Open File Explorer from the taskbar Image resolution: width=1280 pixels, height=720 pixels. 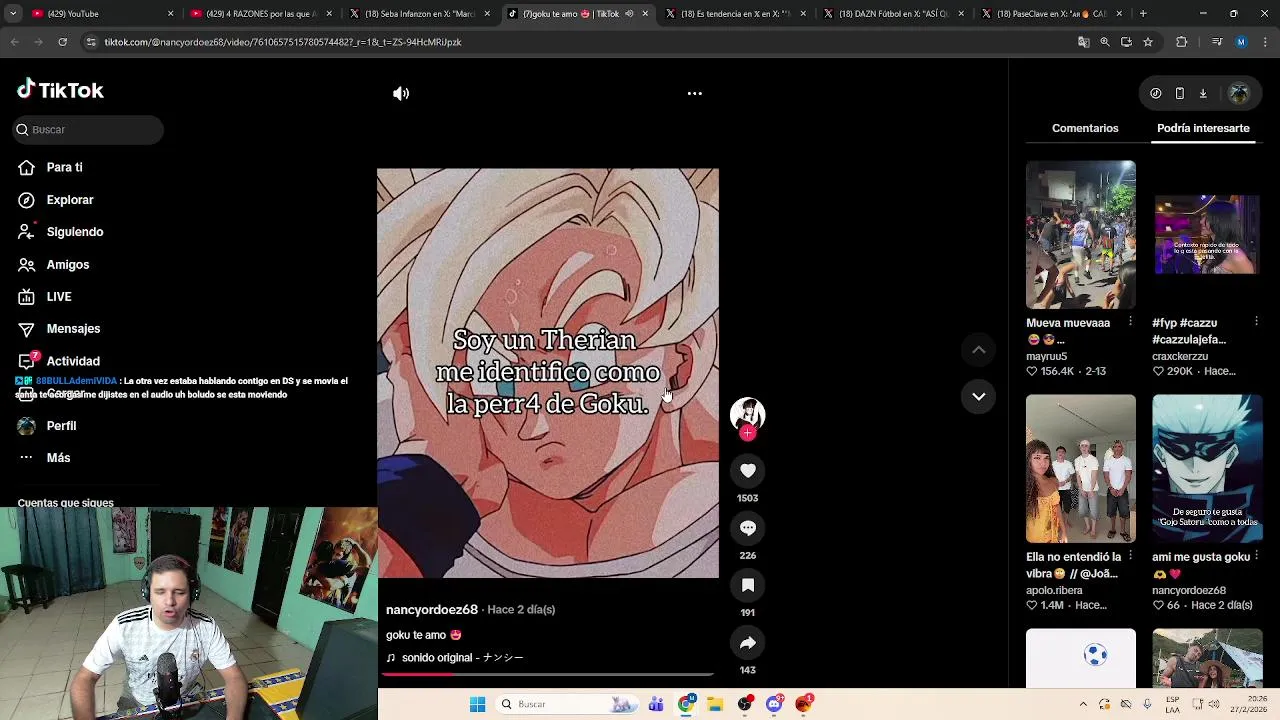(x=715, y=704)
